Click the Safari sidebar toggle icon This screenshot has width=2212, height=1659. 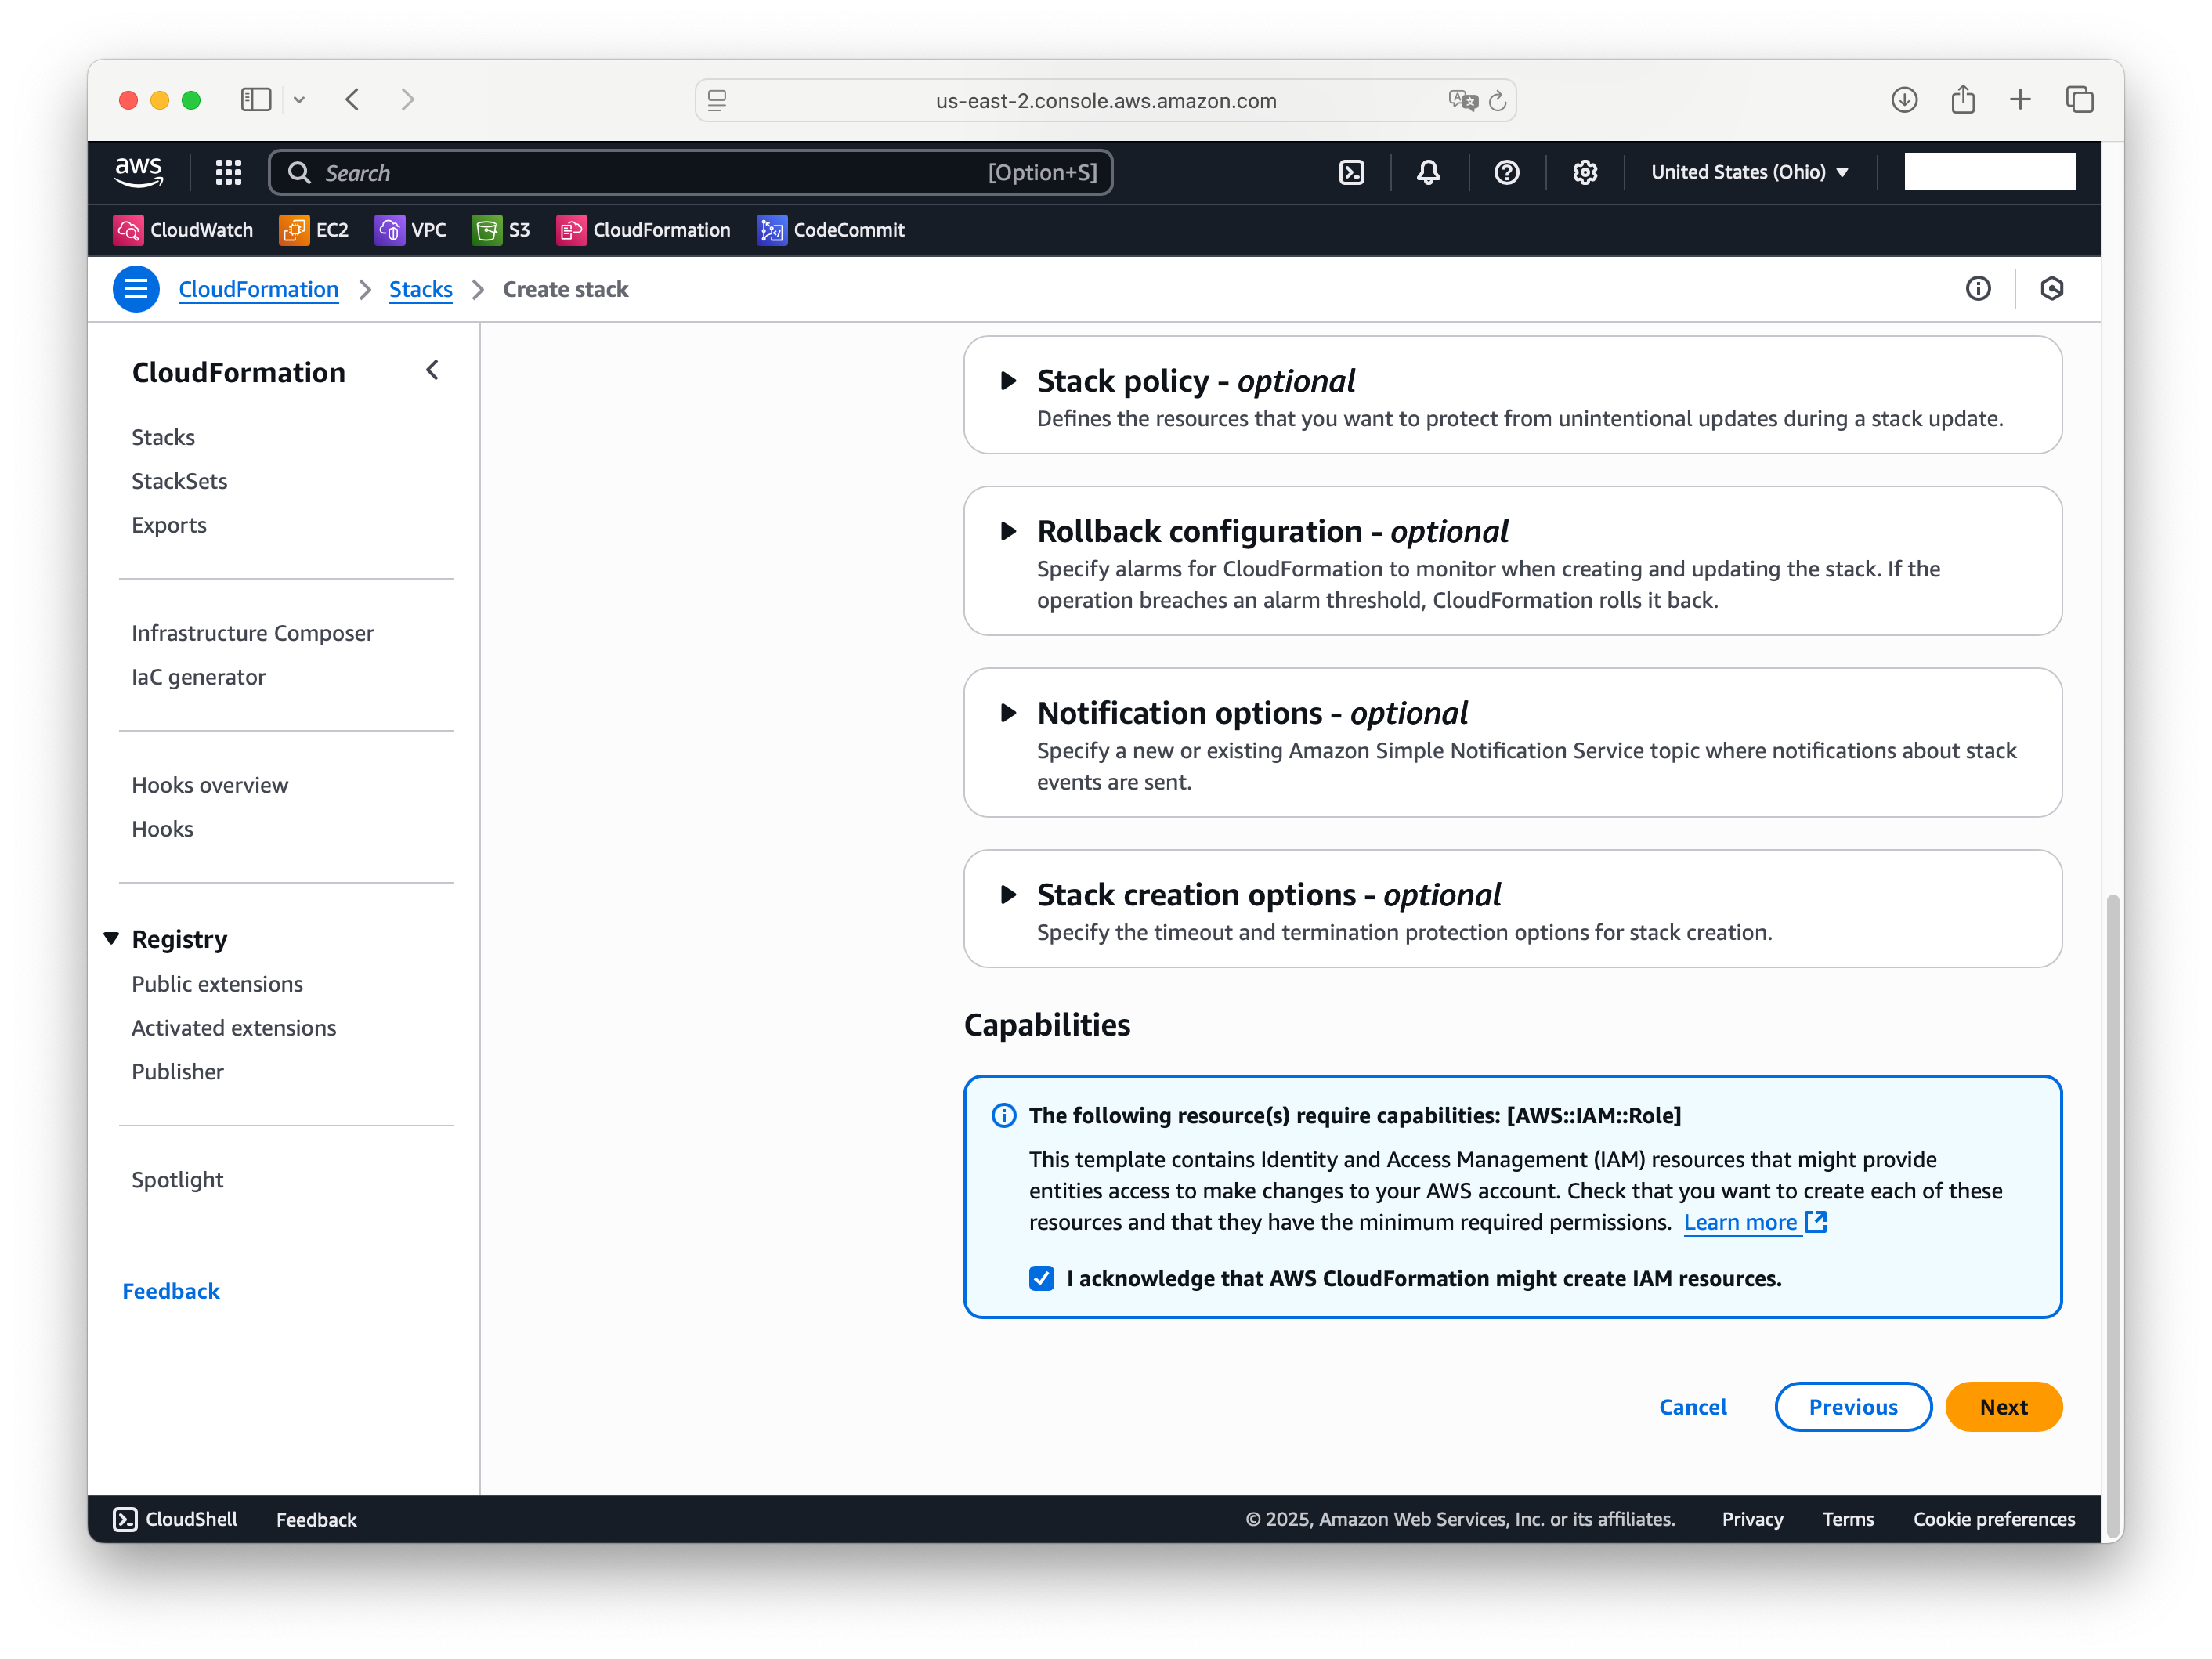coord(256,100)
